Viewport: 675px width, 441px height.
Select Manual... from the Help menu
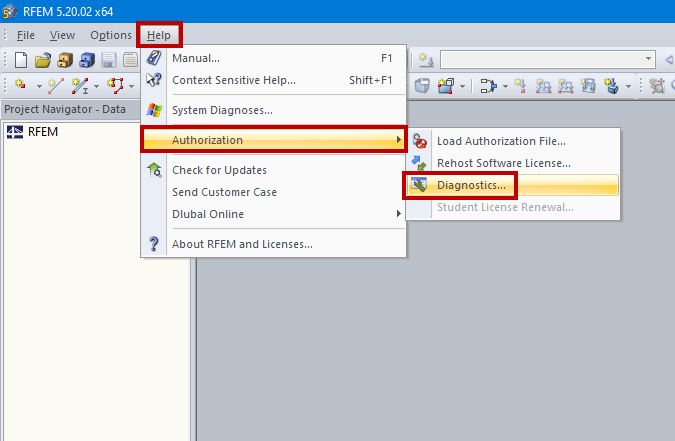point(274,58)
